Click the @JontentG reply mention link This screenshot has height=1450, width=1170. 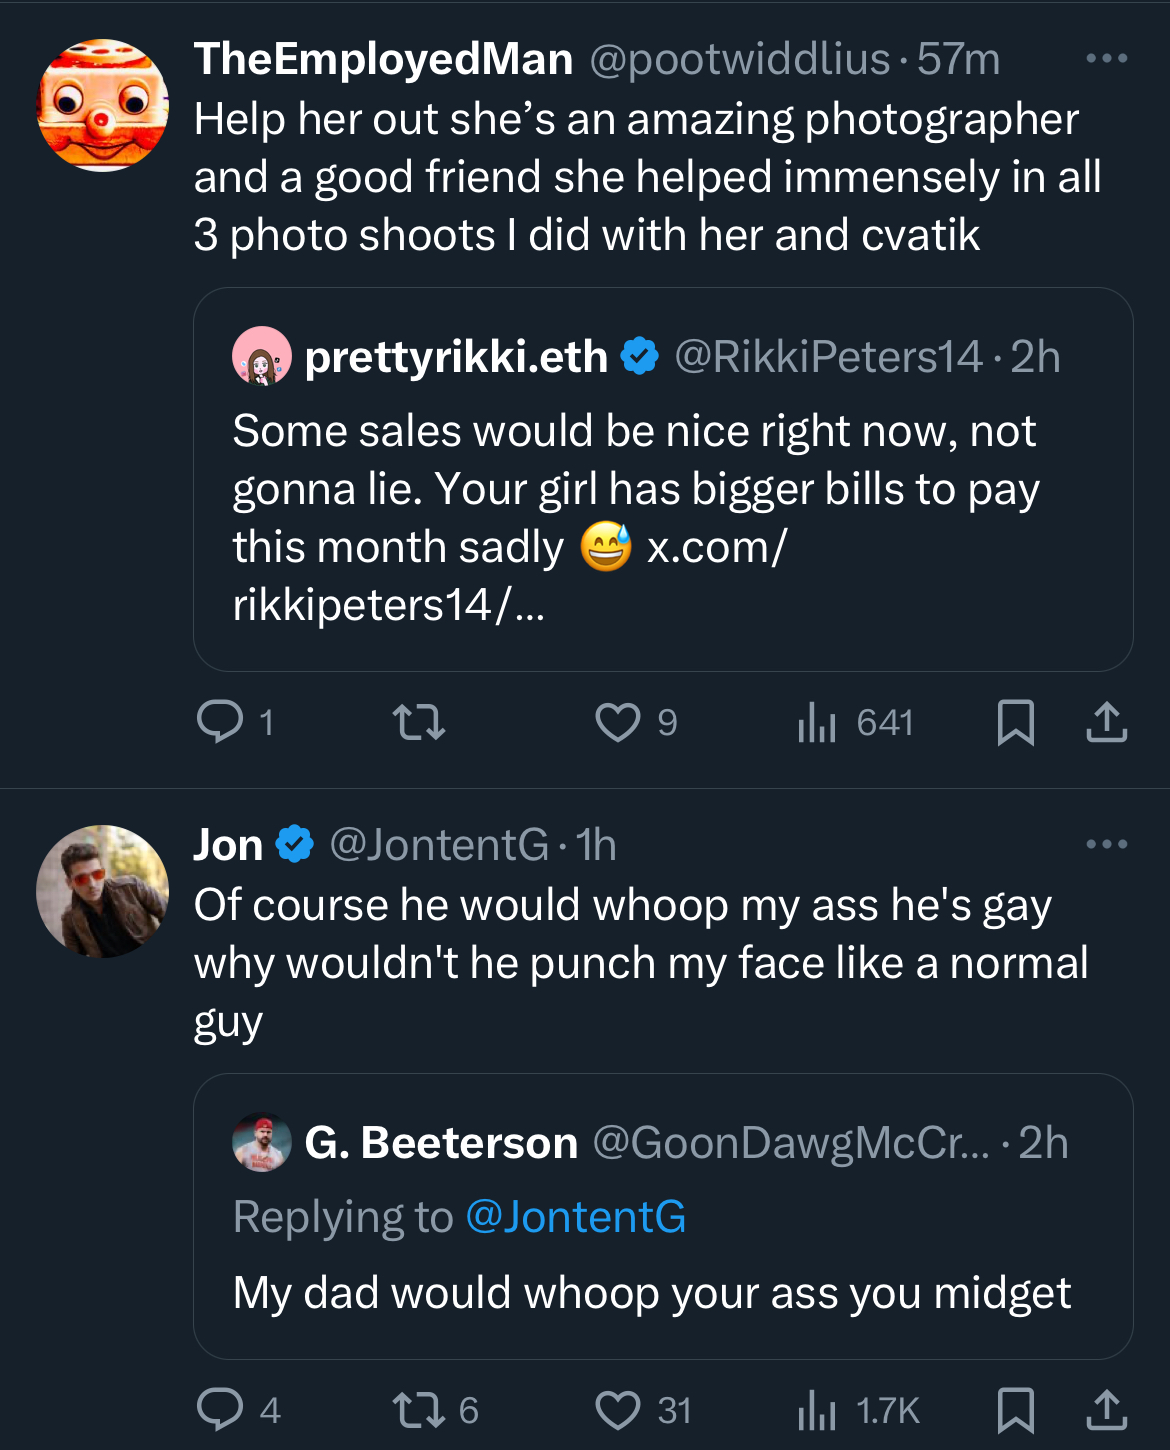[575, 1217]
